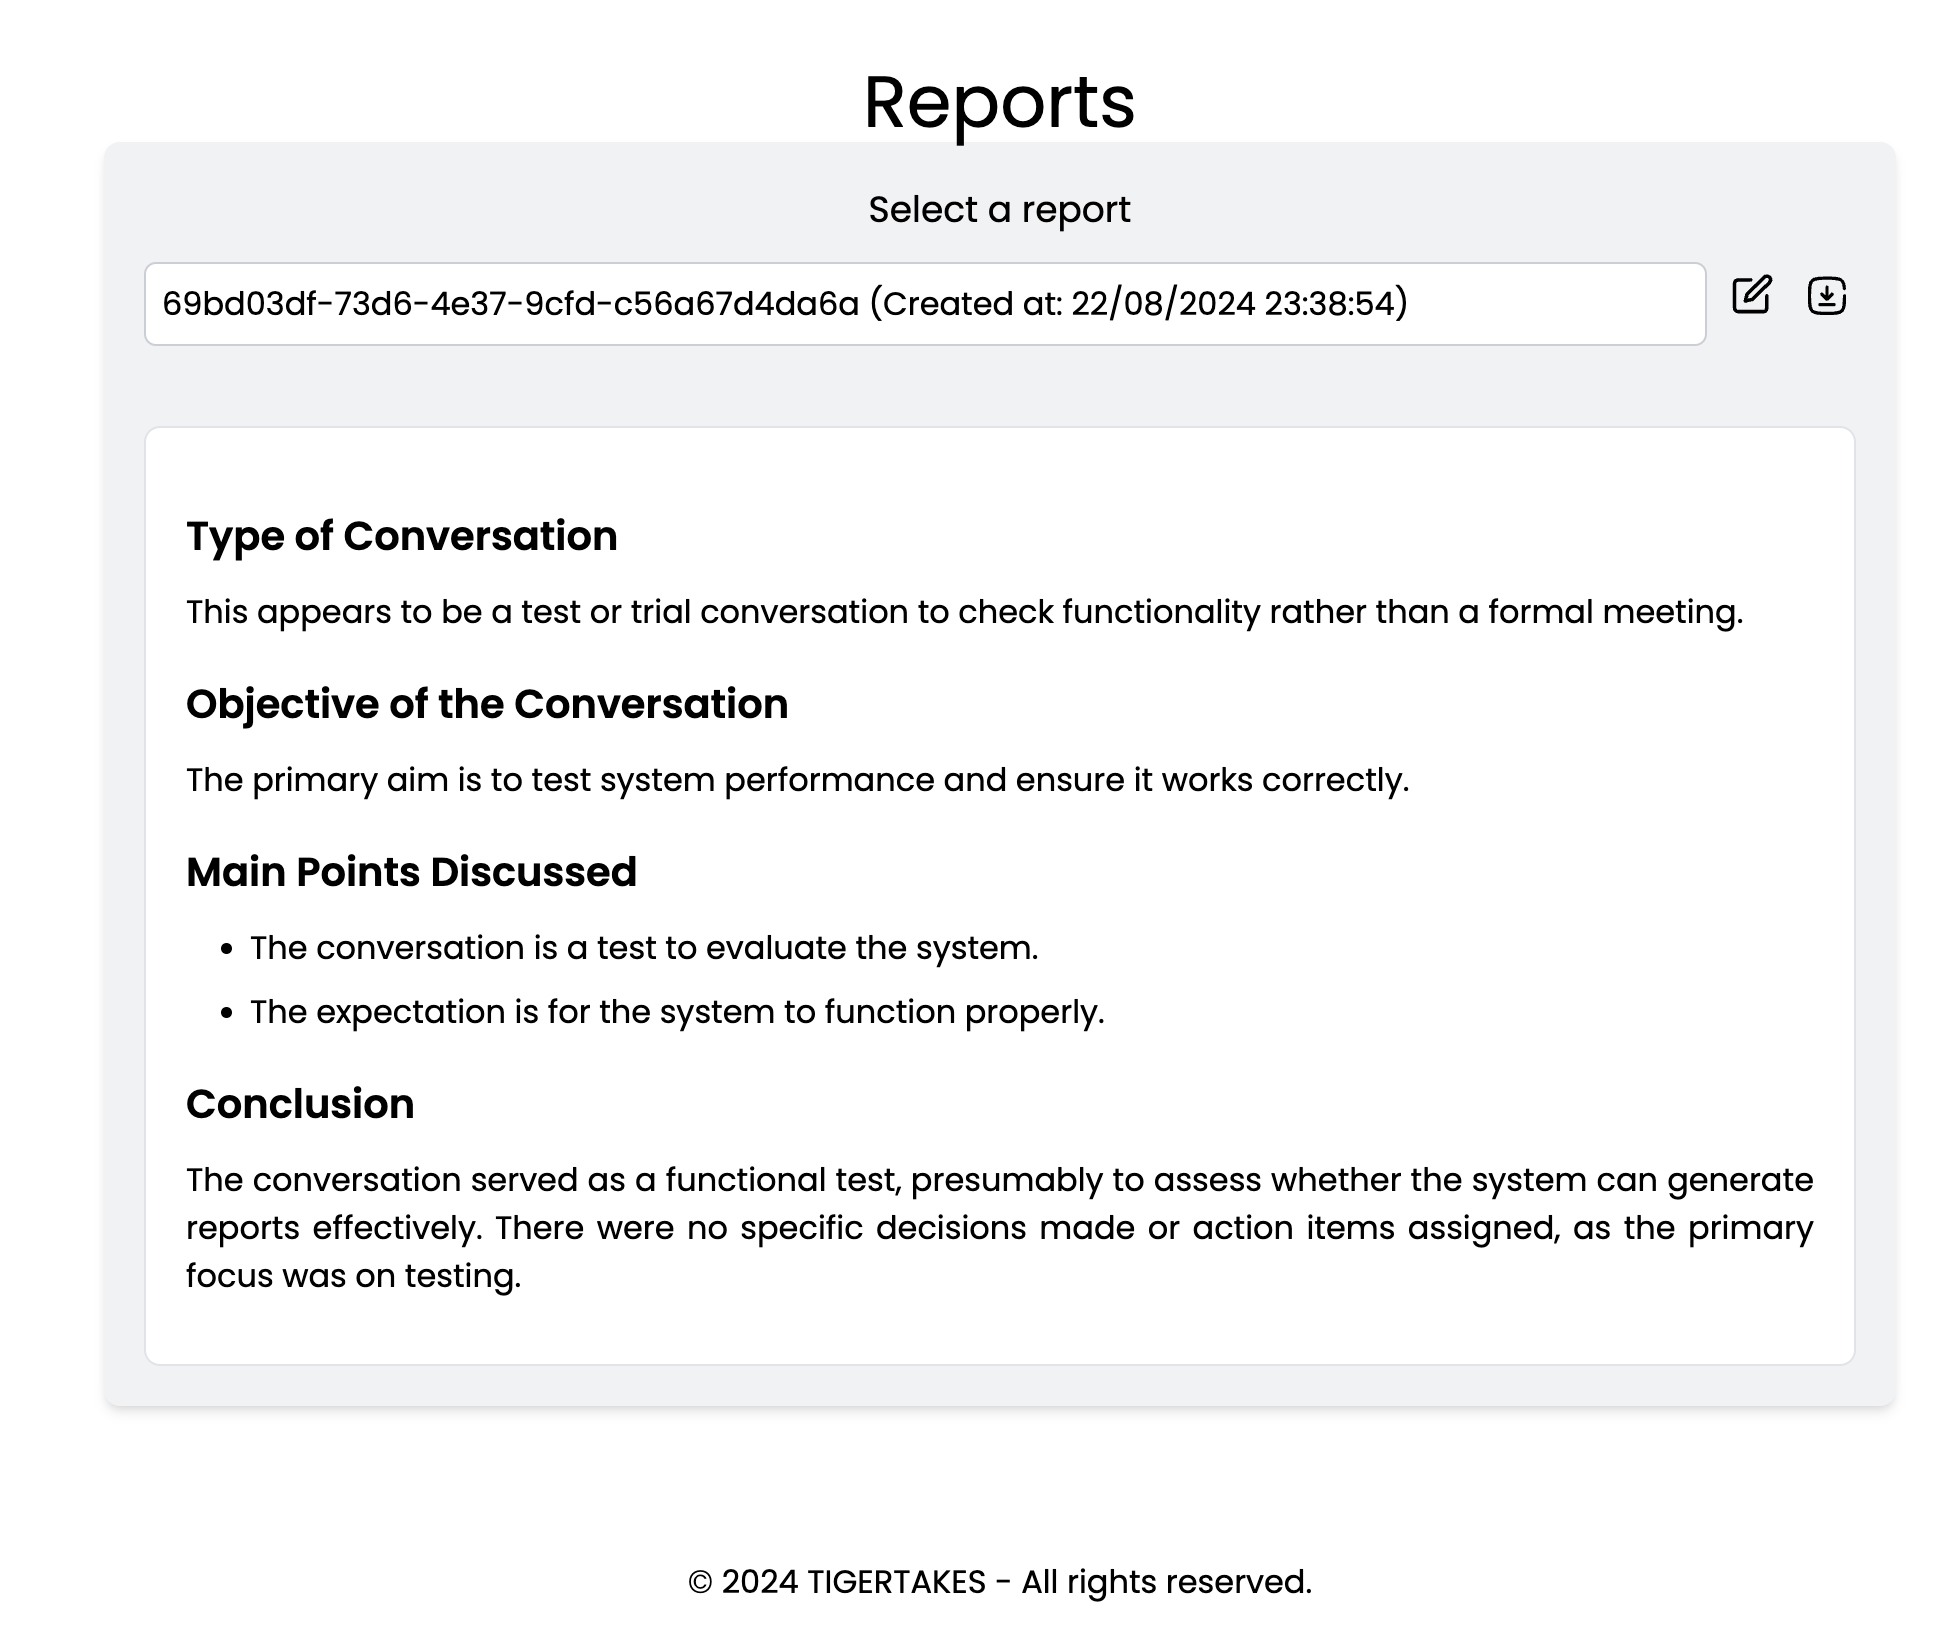Click the sentence about a test or trial conversation

pyautogui.click(x=965, y=612)
